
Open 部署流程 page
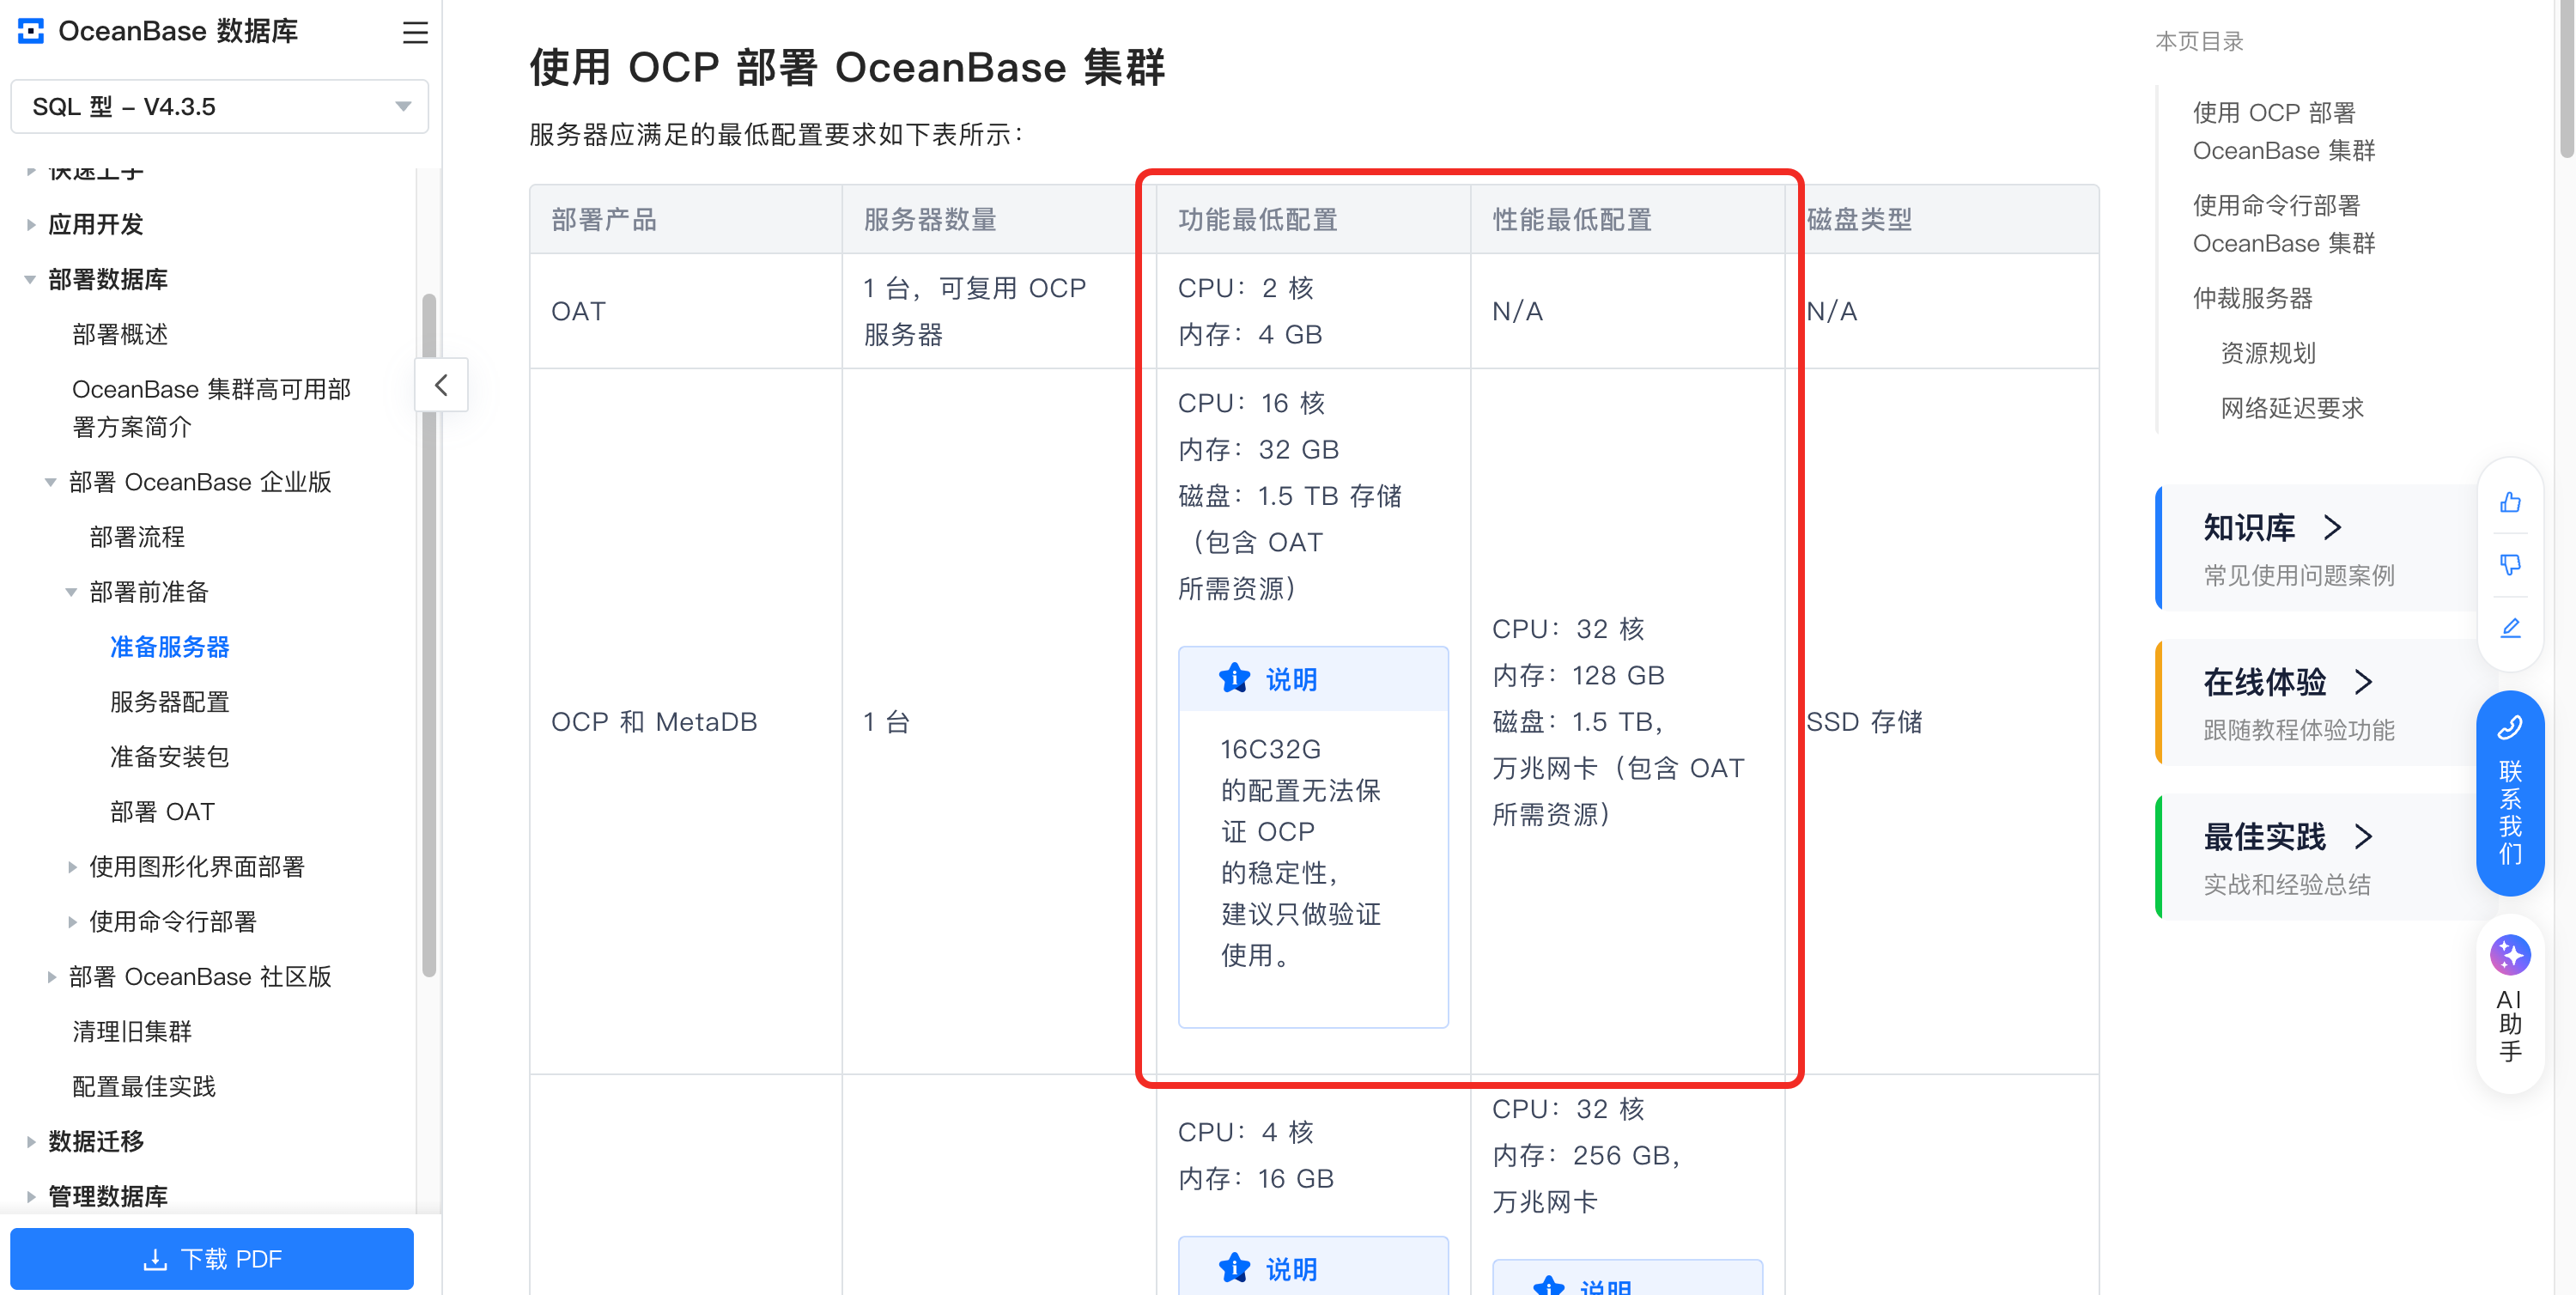click(137, 537)
